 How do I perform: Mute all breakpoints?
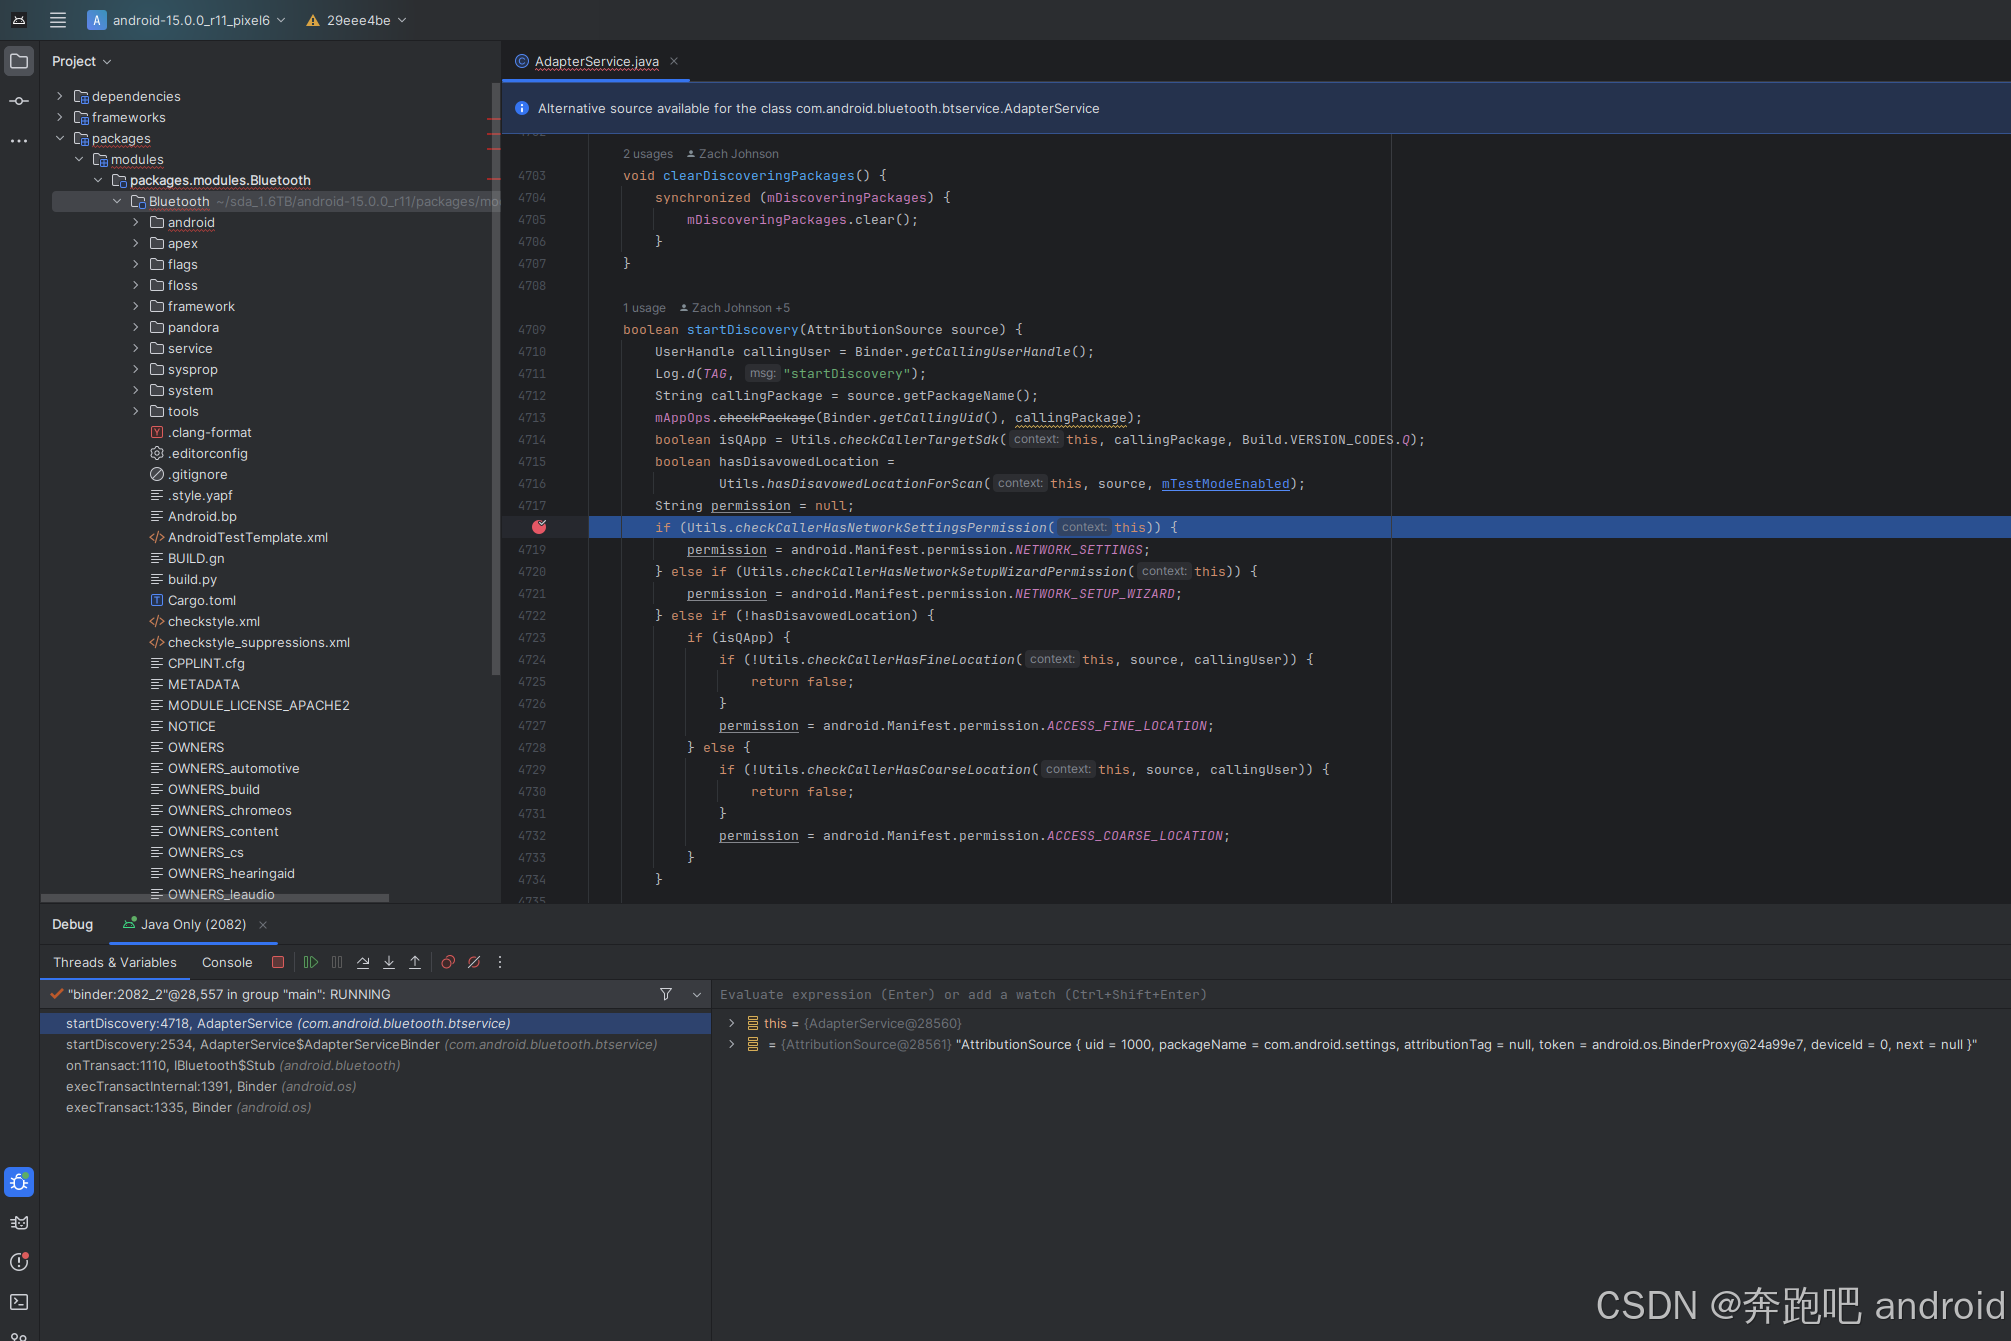474,962
